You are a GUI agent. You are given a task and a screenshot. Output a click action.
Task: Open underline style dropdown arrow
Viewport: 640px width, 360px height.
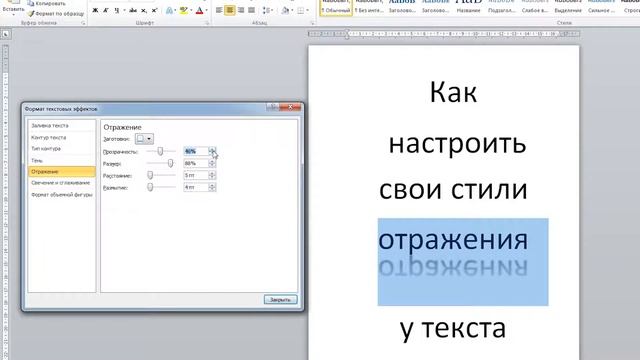click(x=123, y=10)
